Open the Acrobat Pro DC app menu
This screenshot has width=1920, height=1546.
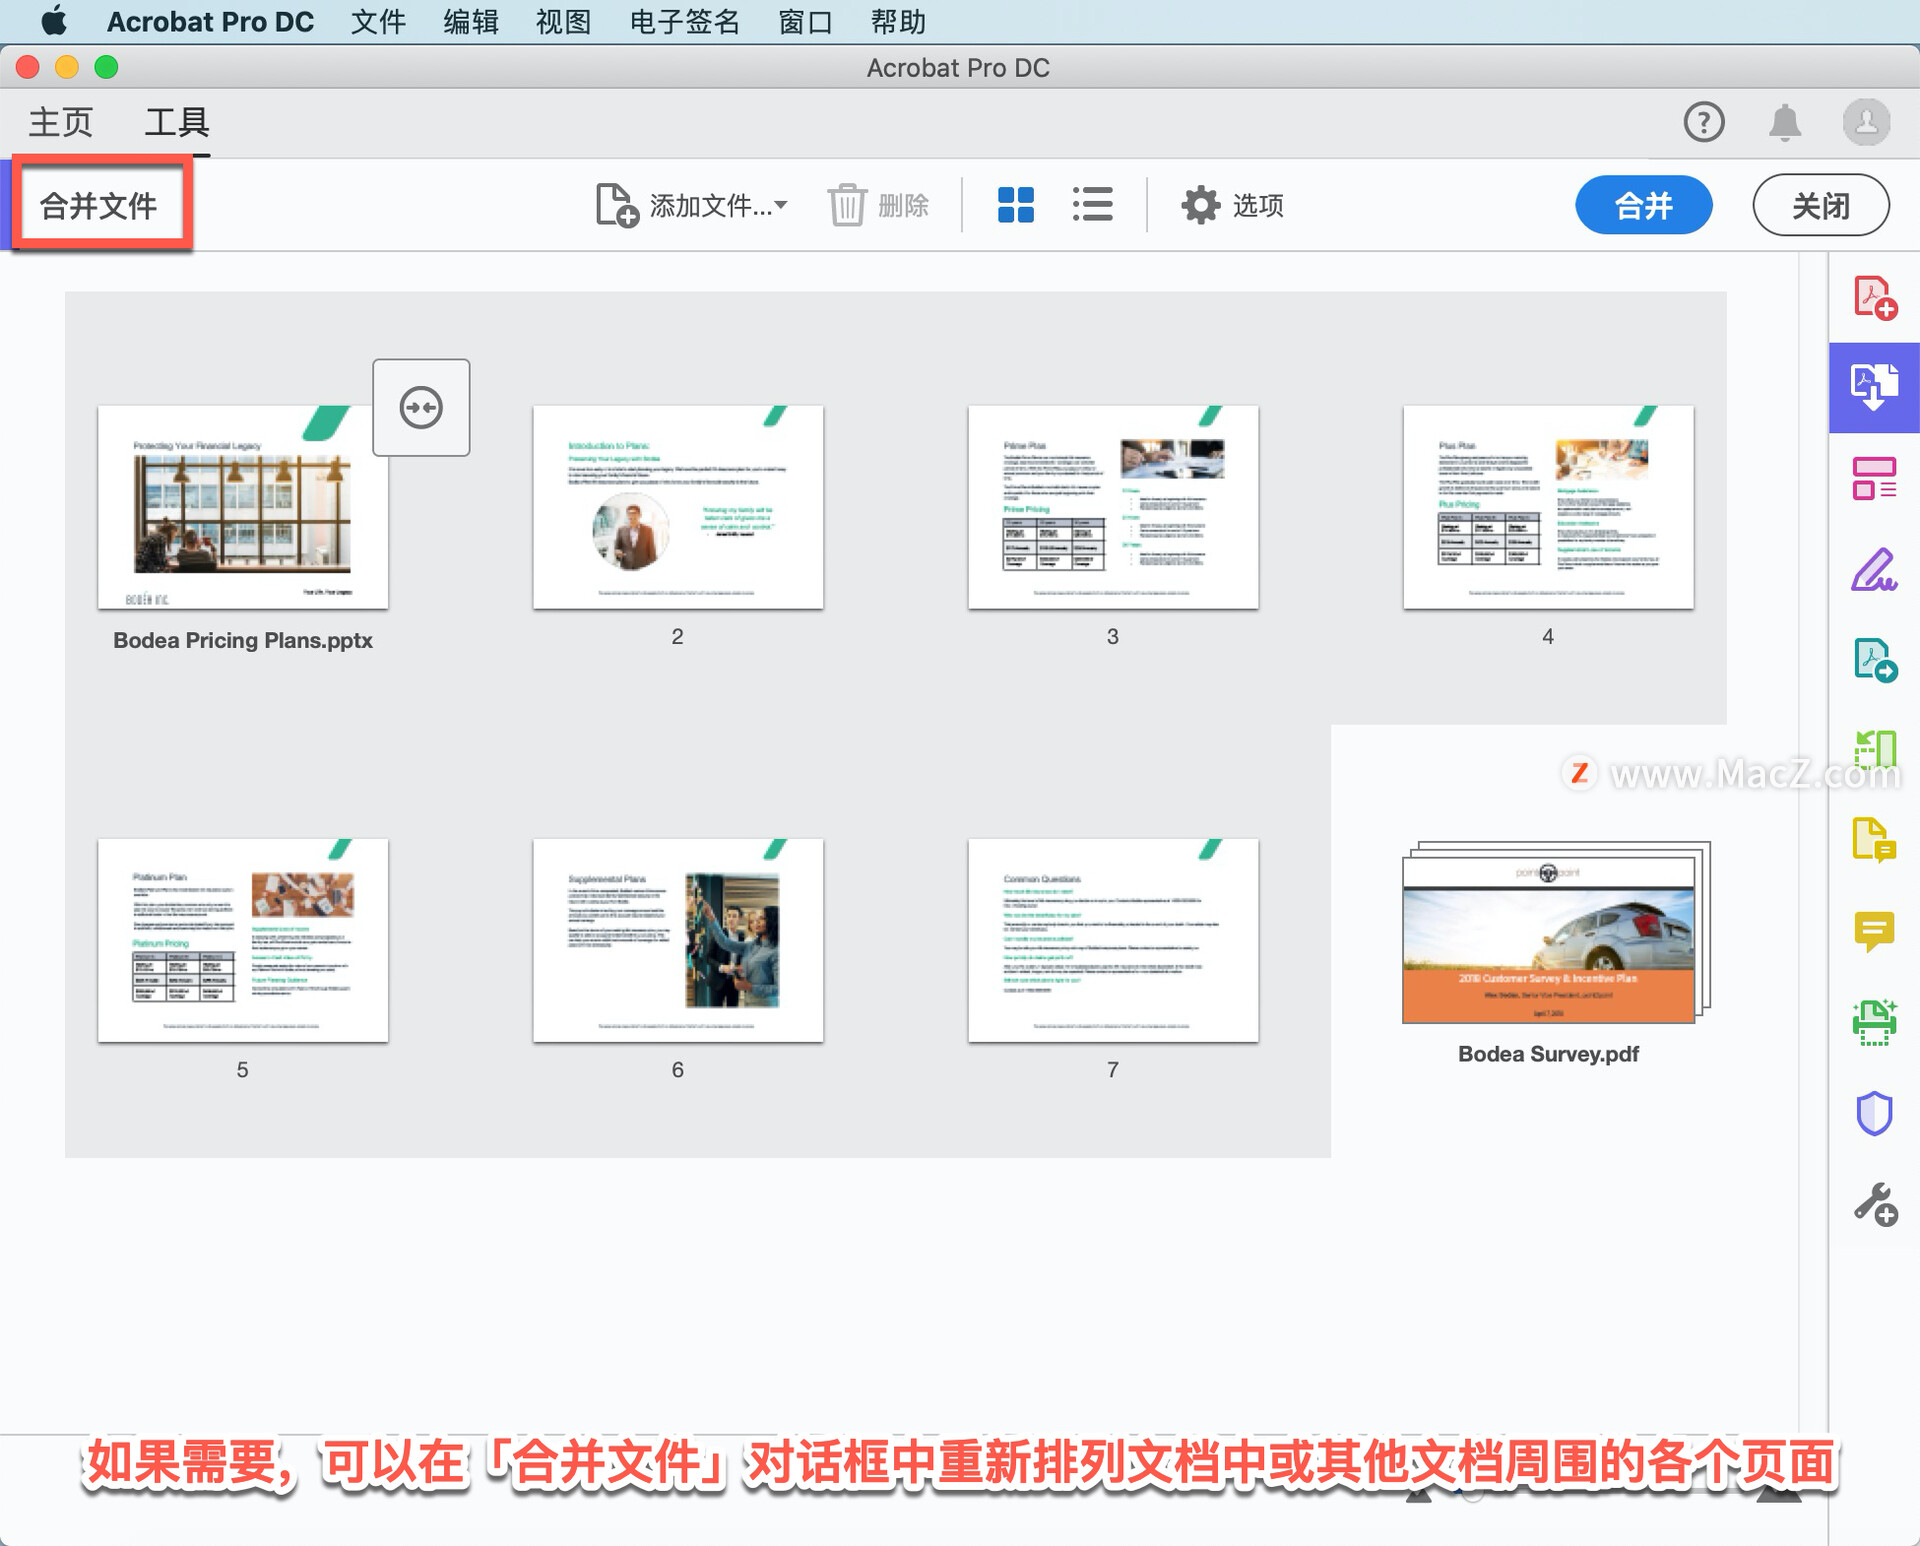point(210,21)
